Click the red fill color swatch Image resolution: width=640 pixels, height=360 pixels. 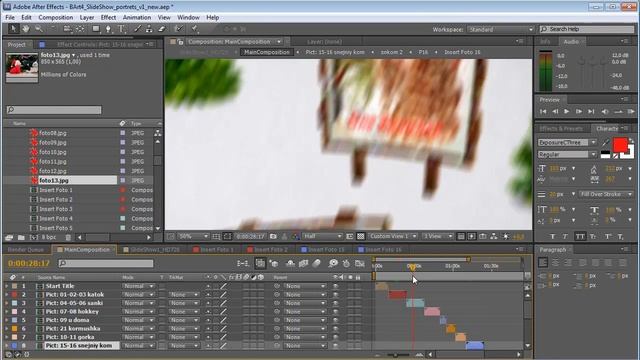pyautogui.click(x=620, y=146)
